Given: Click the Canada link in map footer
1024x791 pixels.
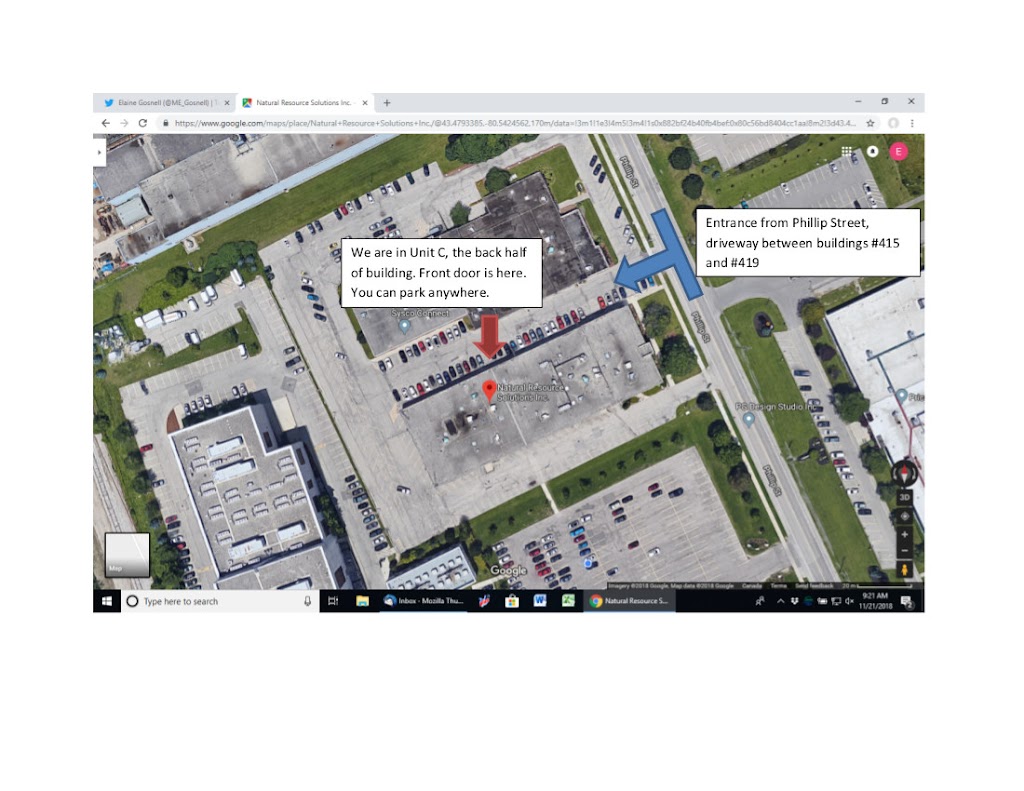Looking at the screenshot, I should [x=752, y=586].
